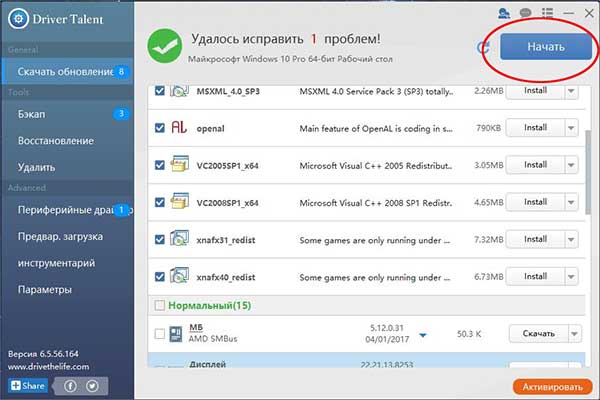Open Предвар. загрузка section in sidebar
Viewport: 600px width, 400px height.
(x=67, y=237)
